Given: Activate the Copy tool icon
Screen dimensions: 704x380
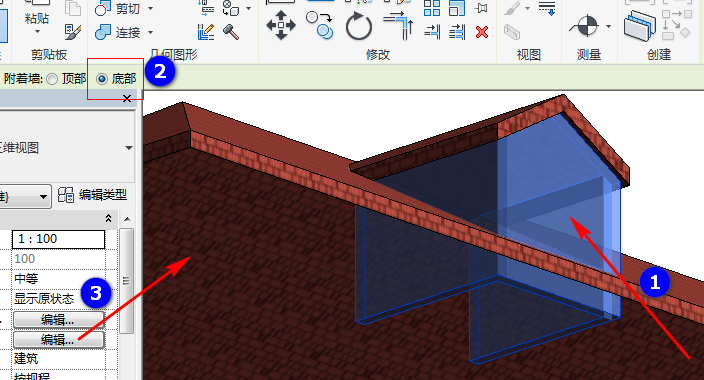Looking at the screenshot, I should click(x=319, y=25).
